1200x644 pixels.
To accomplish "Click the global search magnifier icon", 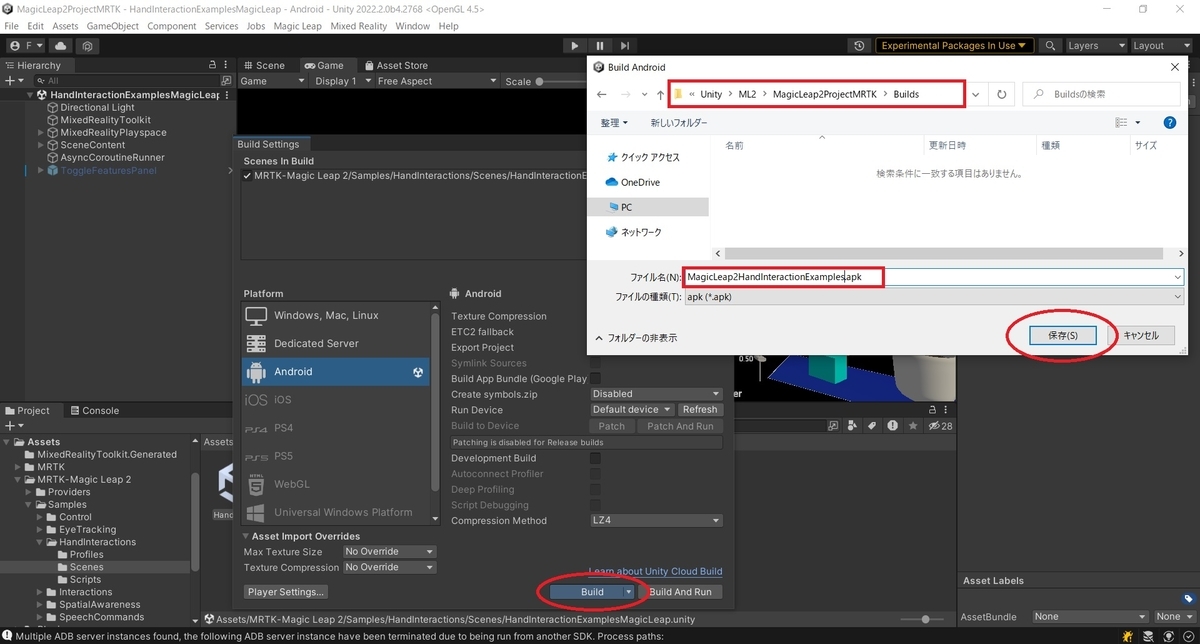I will tap(1049, 46).
